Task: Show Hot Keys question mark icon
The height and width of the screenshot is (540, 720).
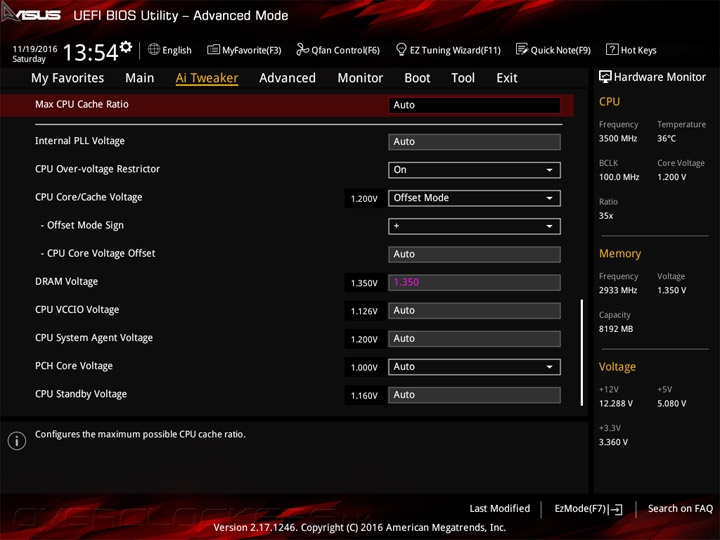Action: coord(612,49)
